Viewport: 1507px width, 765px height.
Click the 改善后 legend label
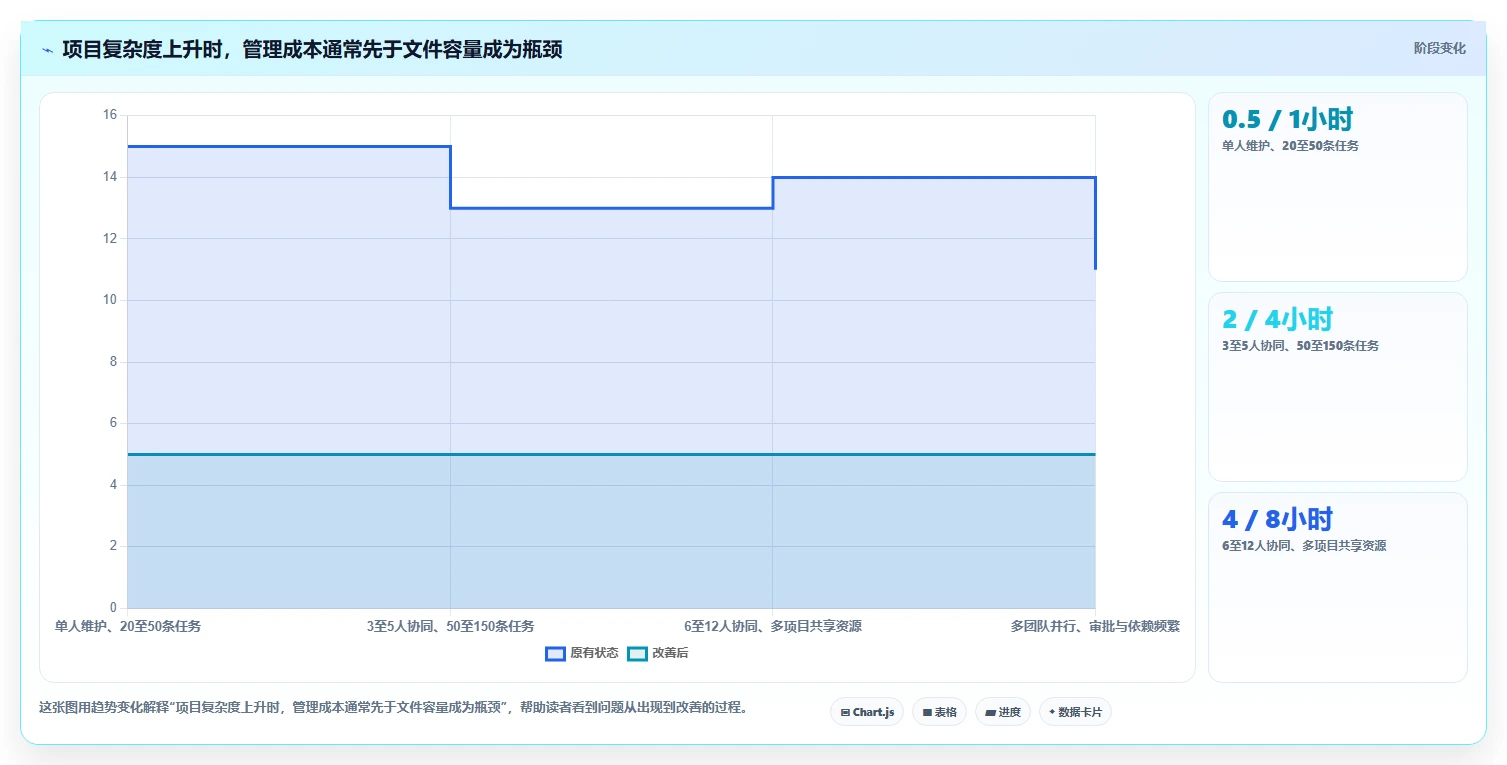pyautogui.click(x=670, y=653)
